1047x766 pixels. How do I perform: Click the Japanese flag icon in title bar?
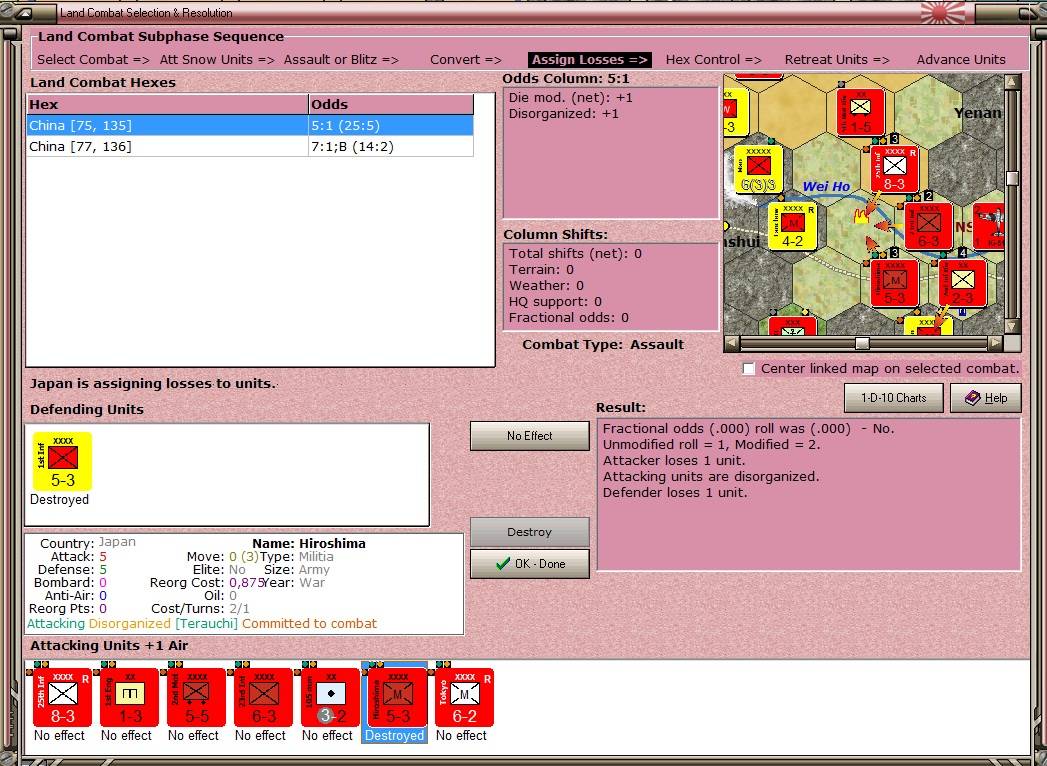[943, 13]
